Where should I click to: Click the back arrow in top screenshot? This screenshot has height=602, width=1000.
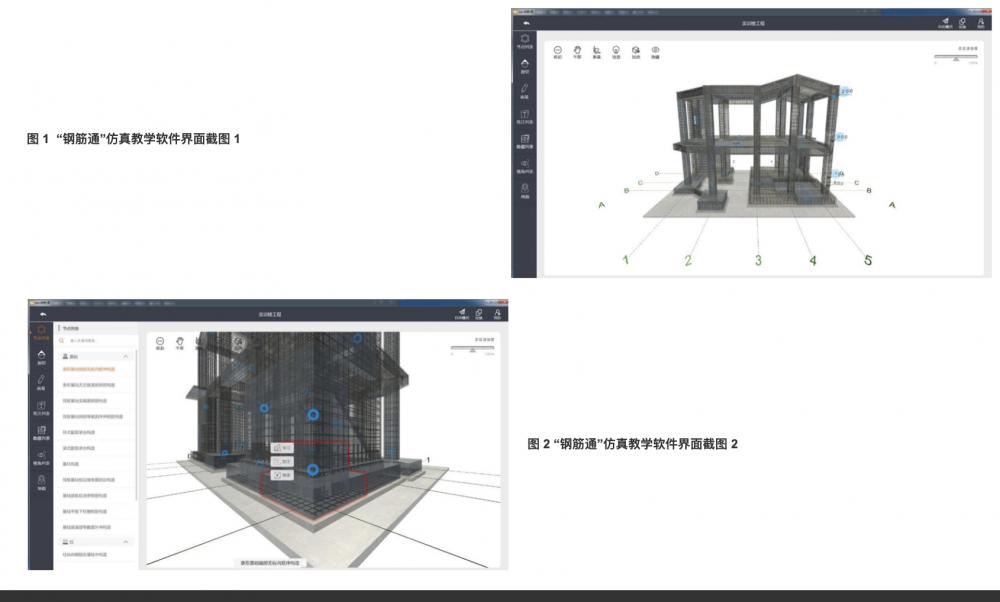pos(525,22)
